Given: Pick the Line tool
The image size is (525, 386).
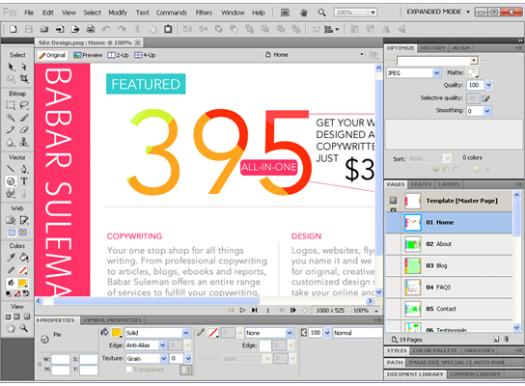Looking at the screenshot, I should pos(11,169).
